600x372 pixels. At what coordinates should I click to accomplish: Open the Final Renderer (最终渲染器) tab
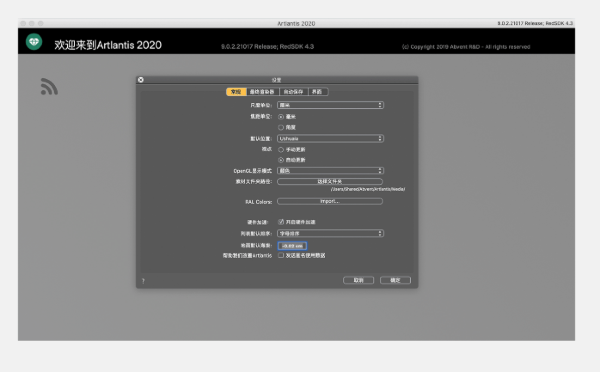click(x=262, y=92)
